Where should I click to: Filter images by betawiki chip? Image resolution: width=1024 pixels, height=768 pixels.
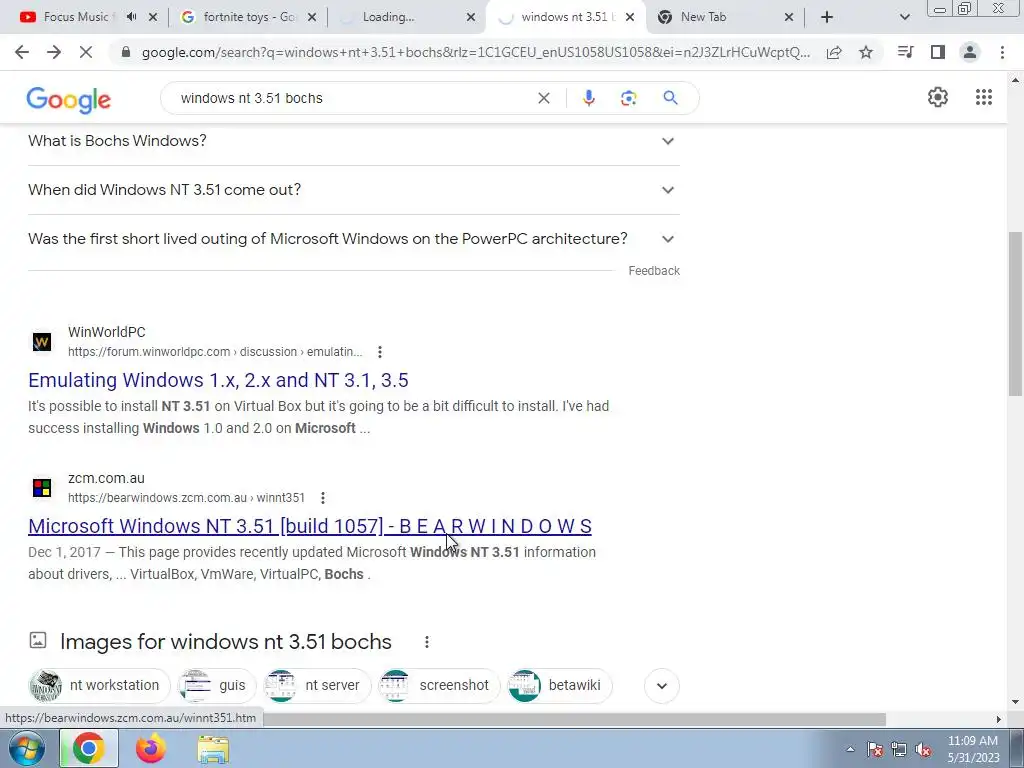pos(560,686)
